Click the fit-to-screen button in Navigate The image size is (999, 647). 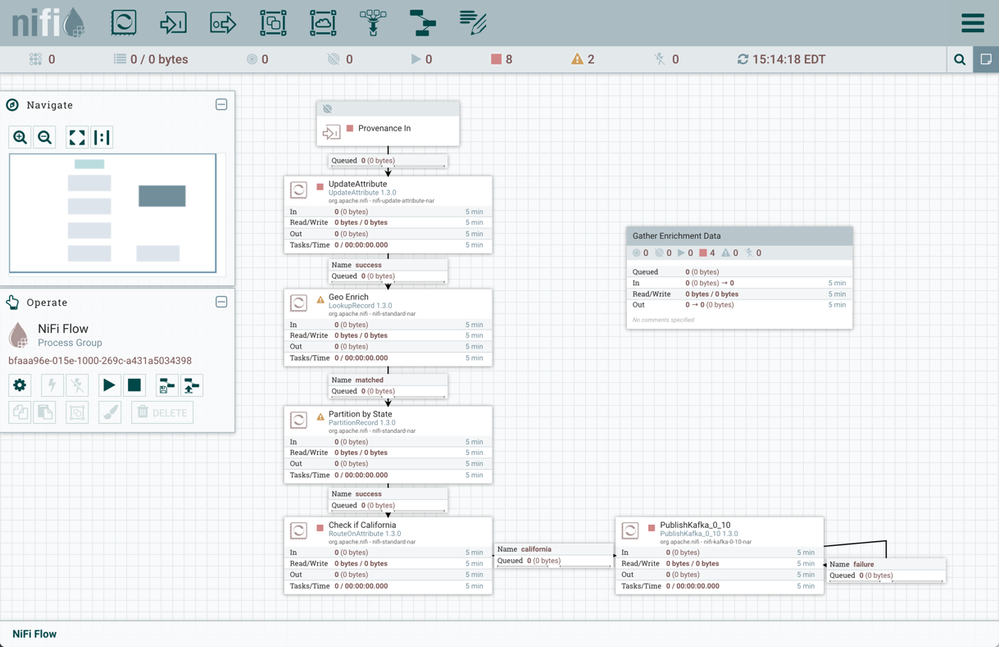click(76, 138)
